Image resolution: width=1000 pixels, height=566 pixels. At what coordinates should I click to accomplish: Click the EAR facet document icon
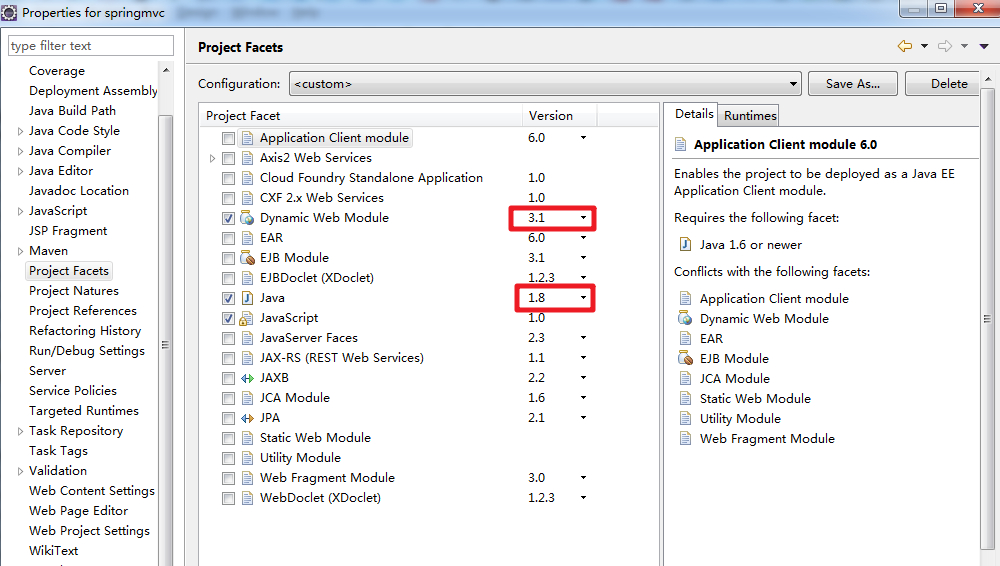coord(247,238)
